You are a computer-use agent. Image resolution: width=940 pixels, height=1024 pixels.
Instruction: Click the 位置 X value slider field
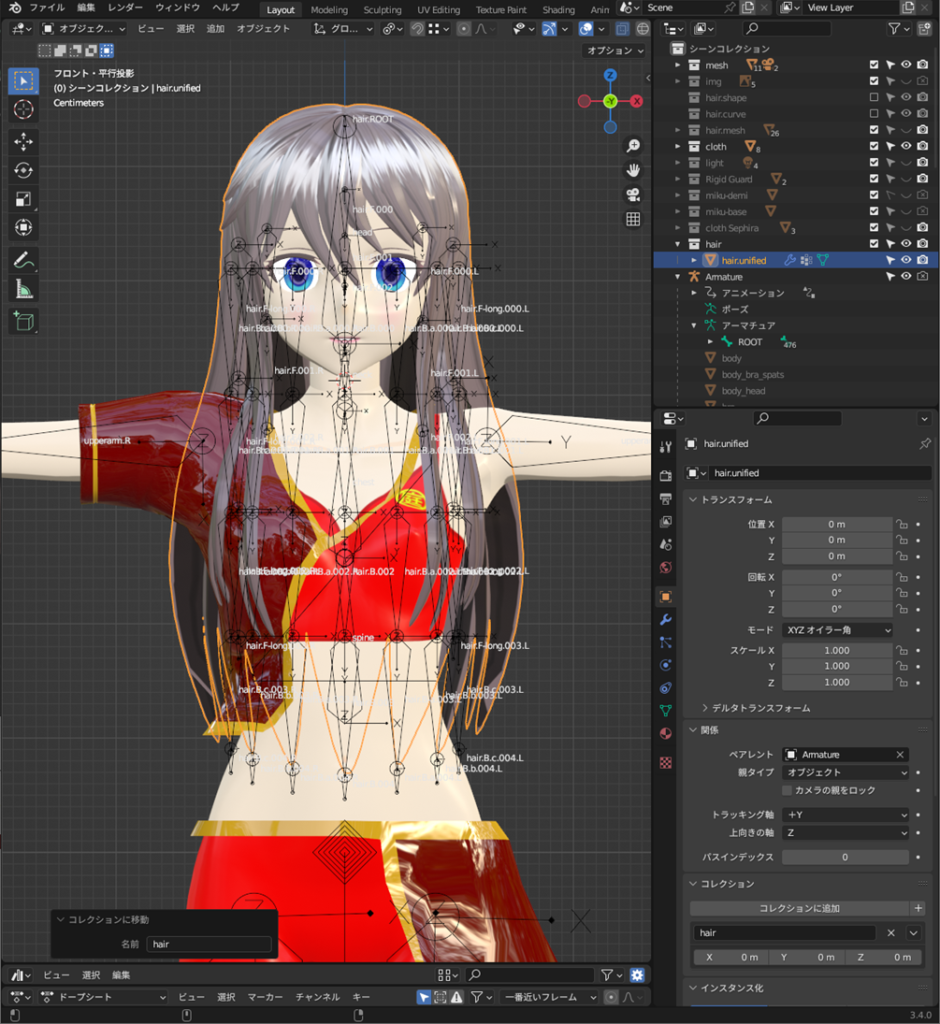[x=837, y=524]
